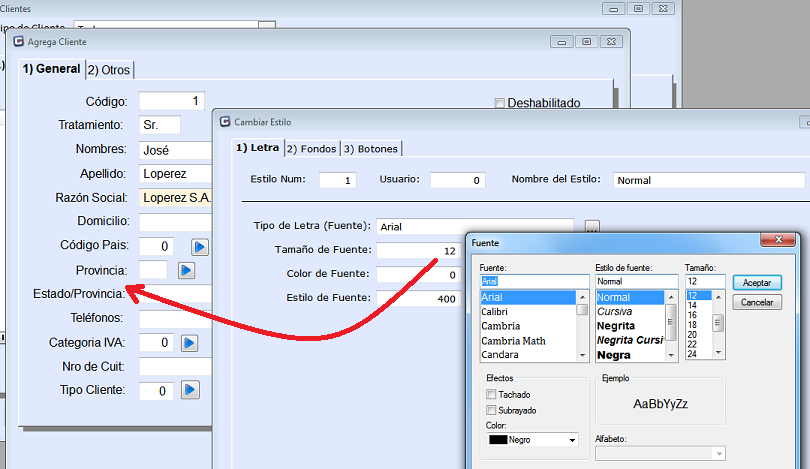Select Calibri in the font list

pyautogui.click(x=498, y=312)
